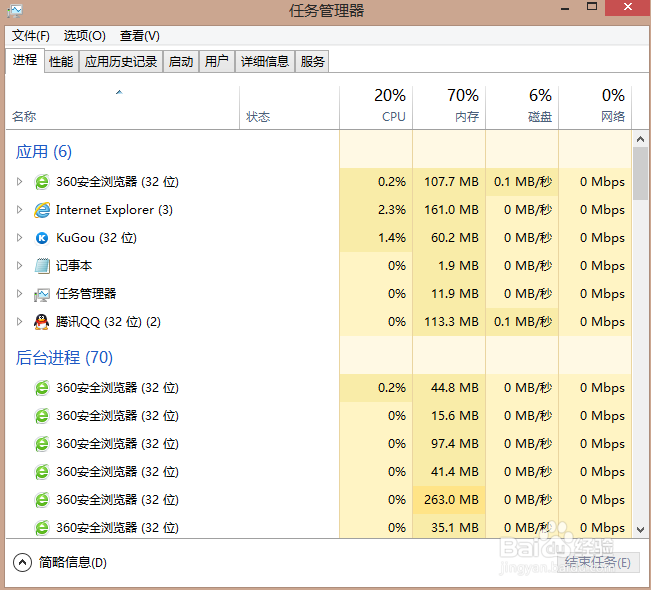Click the 1.9 MB memory cell
651x590 pixels.
[449, 266]
